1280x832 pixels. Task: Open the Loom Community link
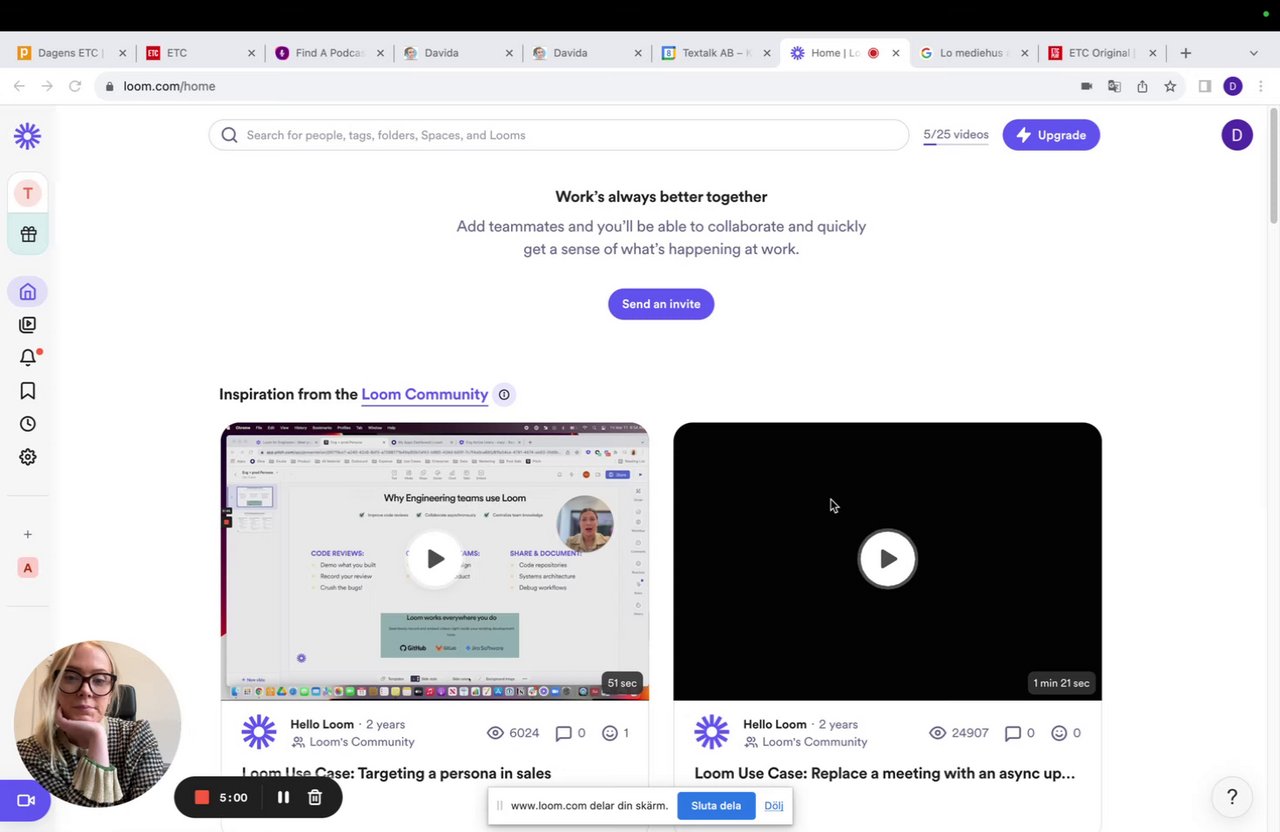tap(425, 394)
